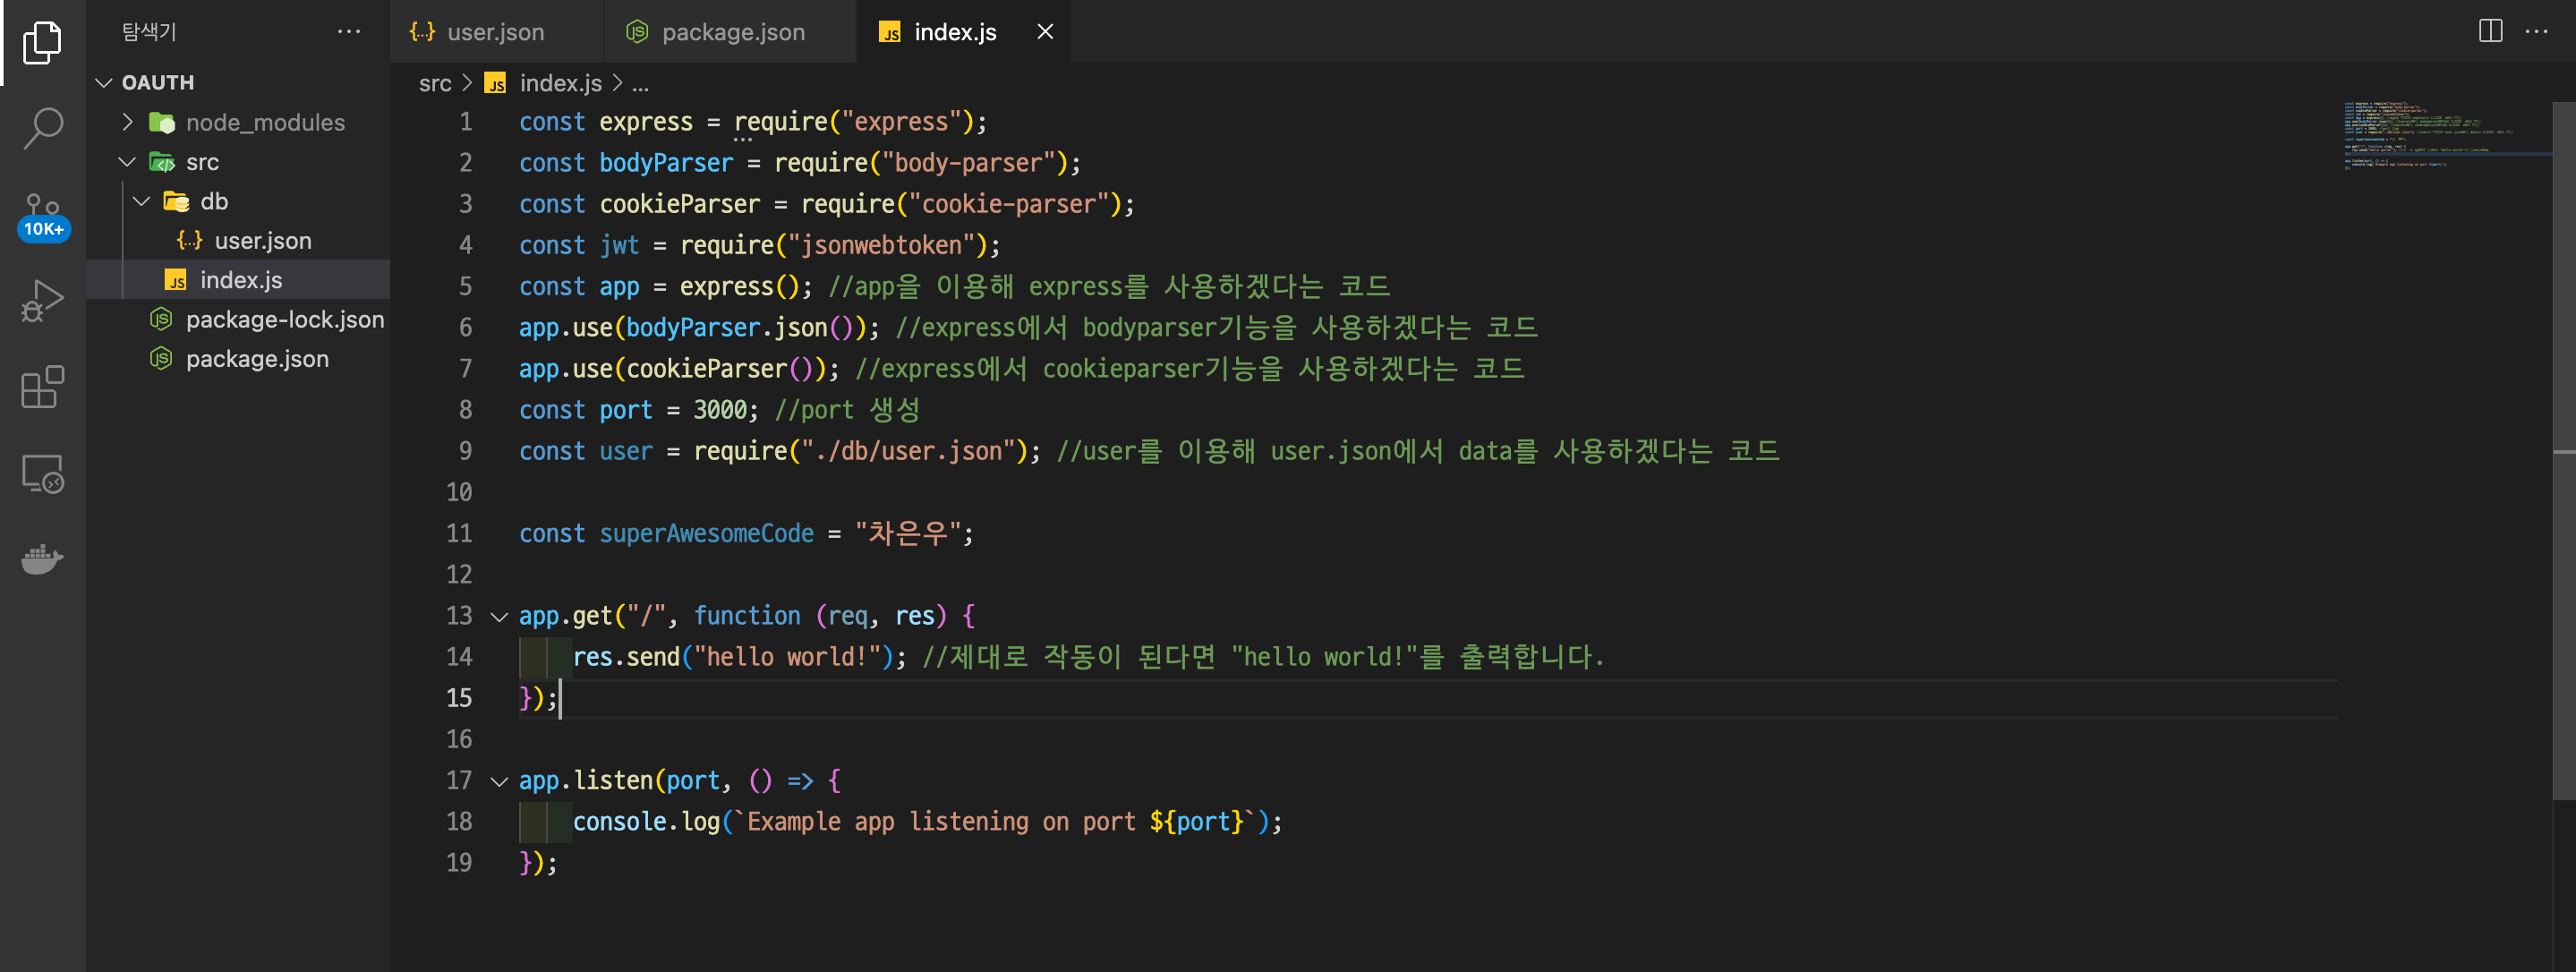Click line number 19 in the gutter
The width and height of the screenshot is (2576, 972).
(x=459, y=863)
